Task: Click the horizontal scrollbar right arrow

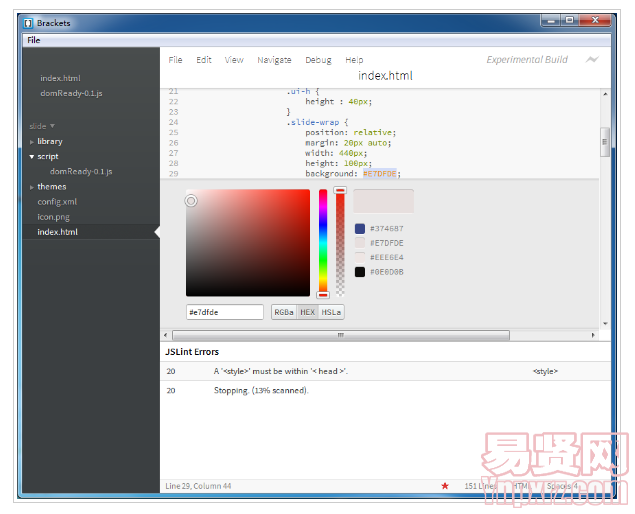Action: point(593,335)
